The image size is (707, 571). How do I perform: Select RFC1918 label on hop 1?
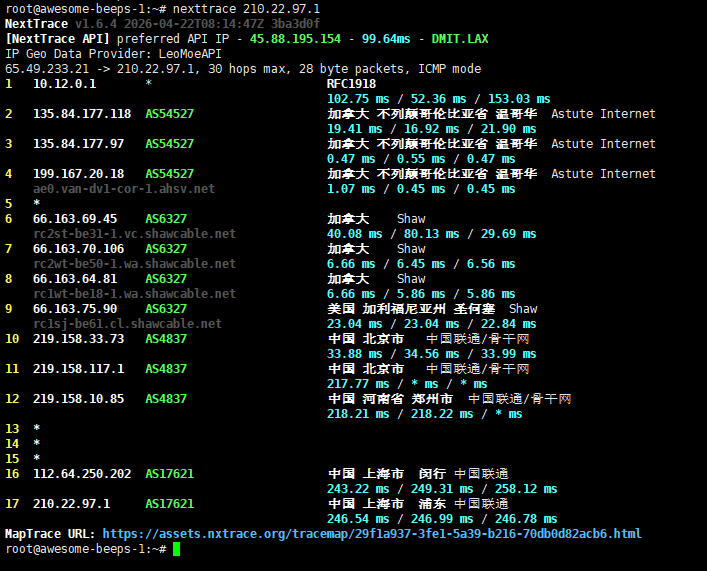[351, 84]
